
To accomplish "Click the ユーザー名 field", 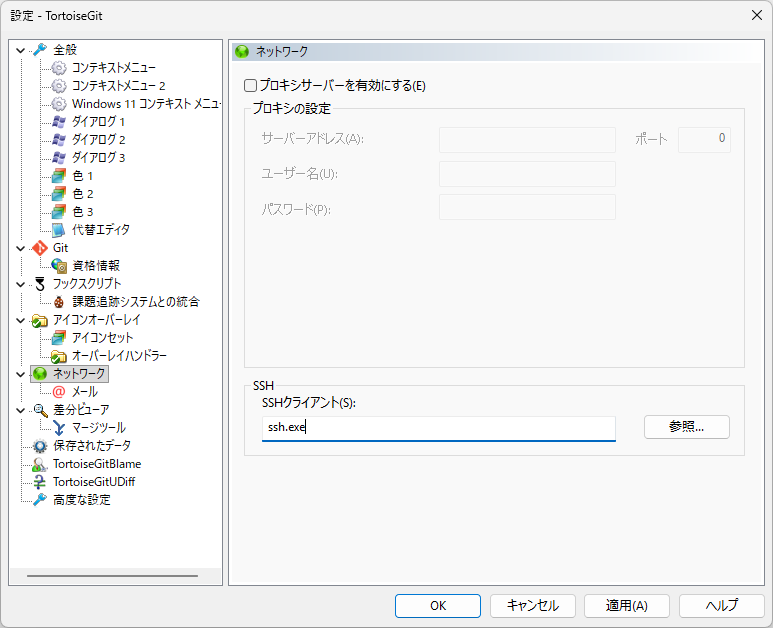I will [527, 174].
